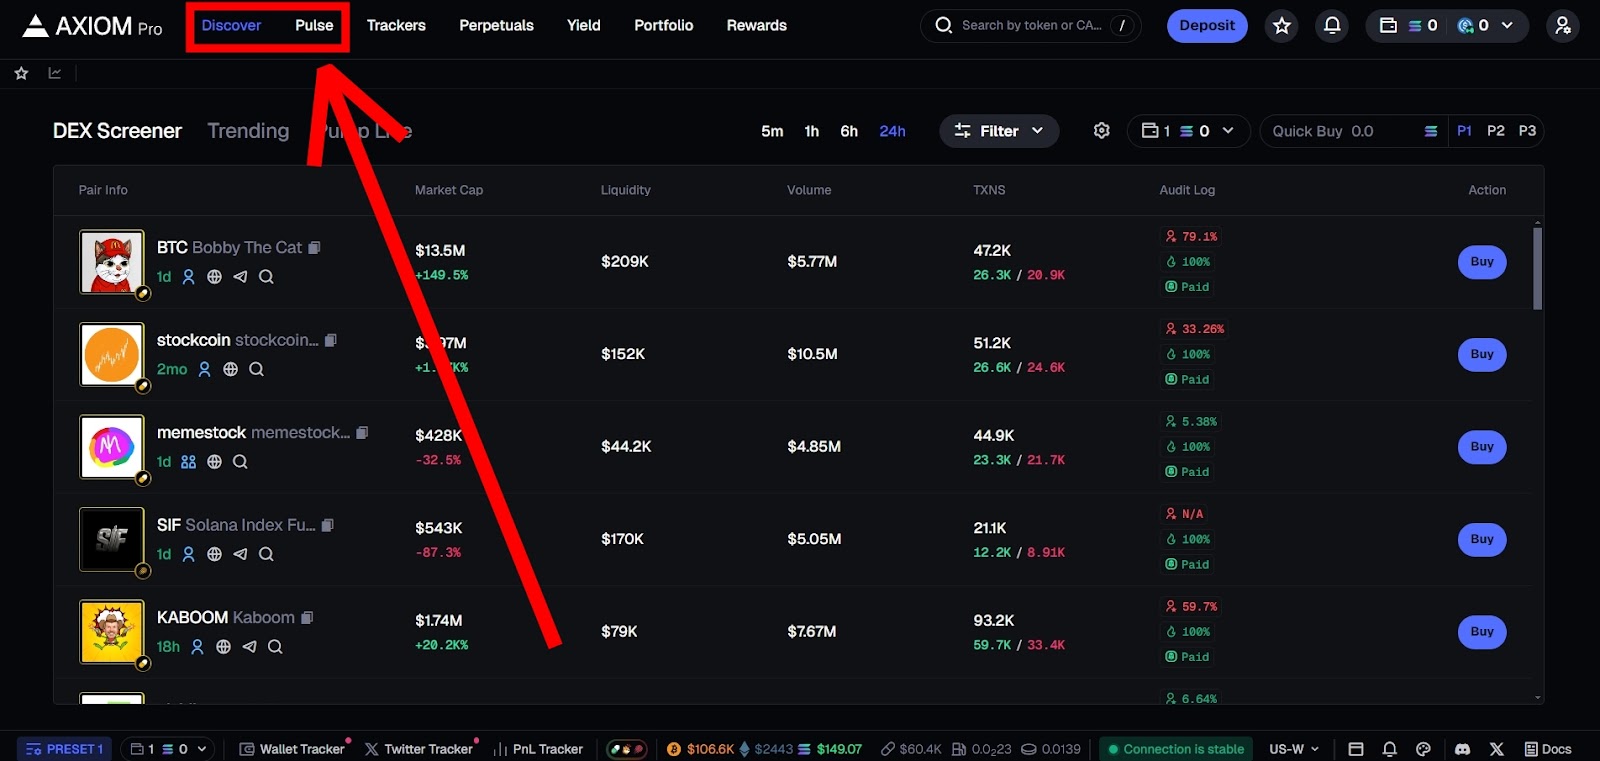The width and height of the screenshot is (1600, 761).
Task: Expand the footer wallet selector dropdown
Action: (168, 749)
